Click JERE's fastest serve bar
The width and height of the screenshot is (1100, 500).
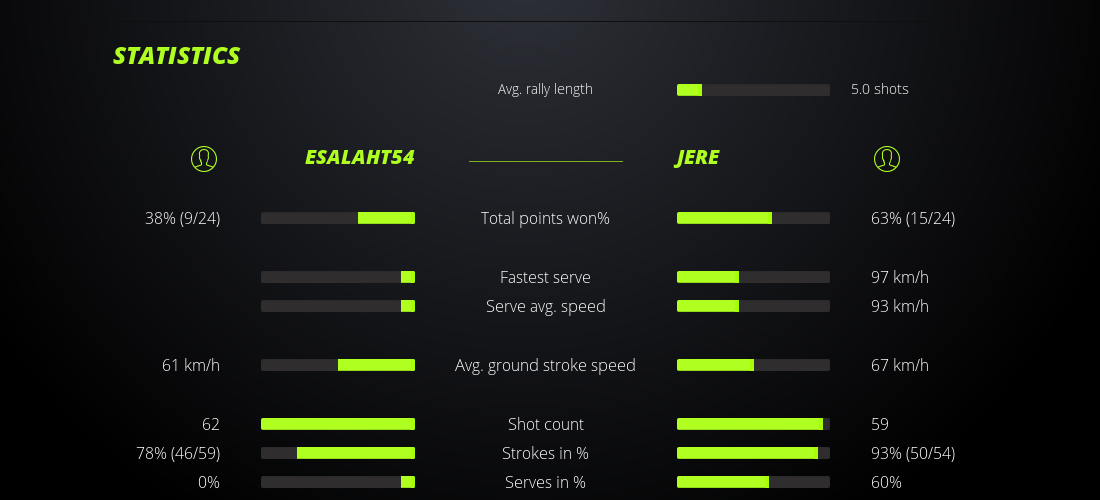(x=753, y=277)
